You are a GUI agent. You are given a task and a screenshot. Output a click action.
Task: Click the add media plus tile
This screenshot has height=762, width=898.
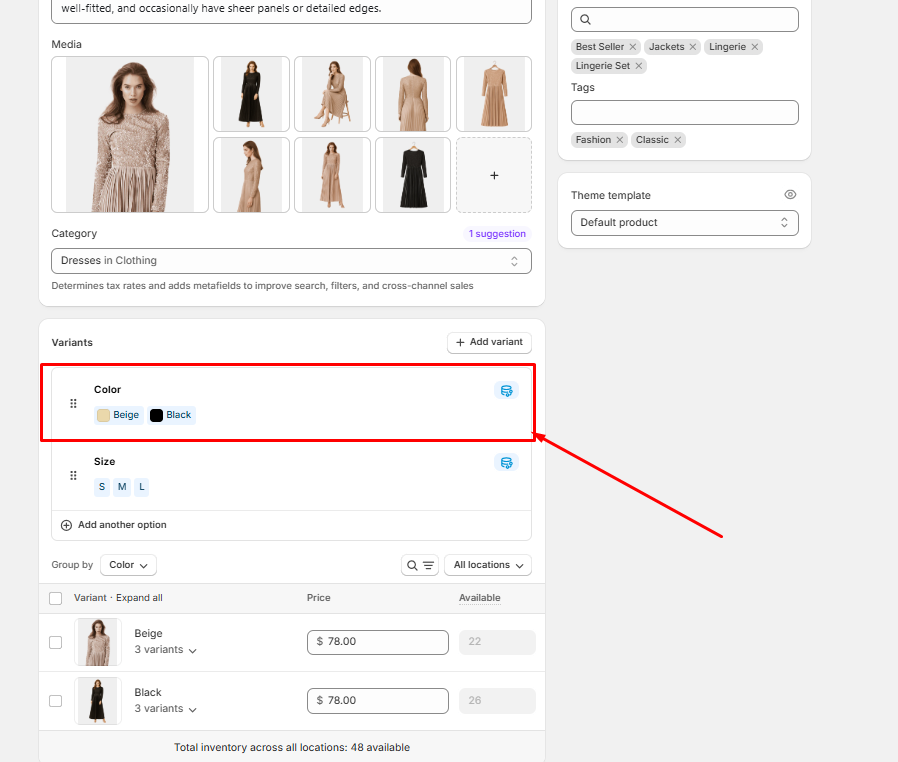494,175
